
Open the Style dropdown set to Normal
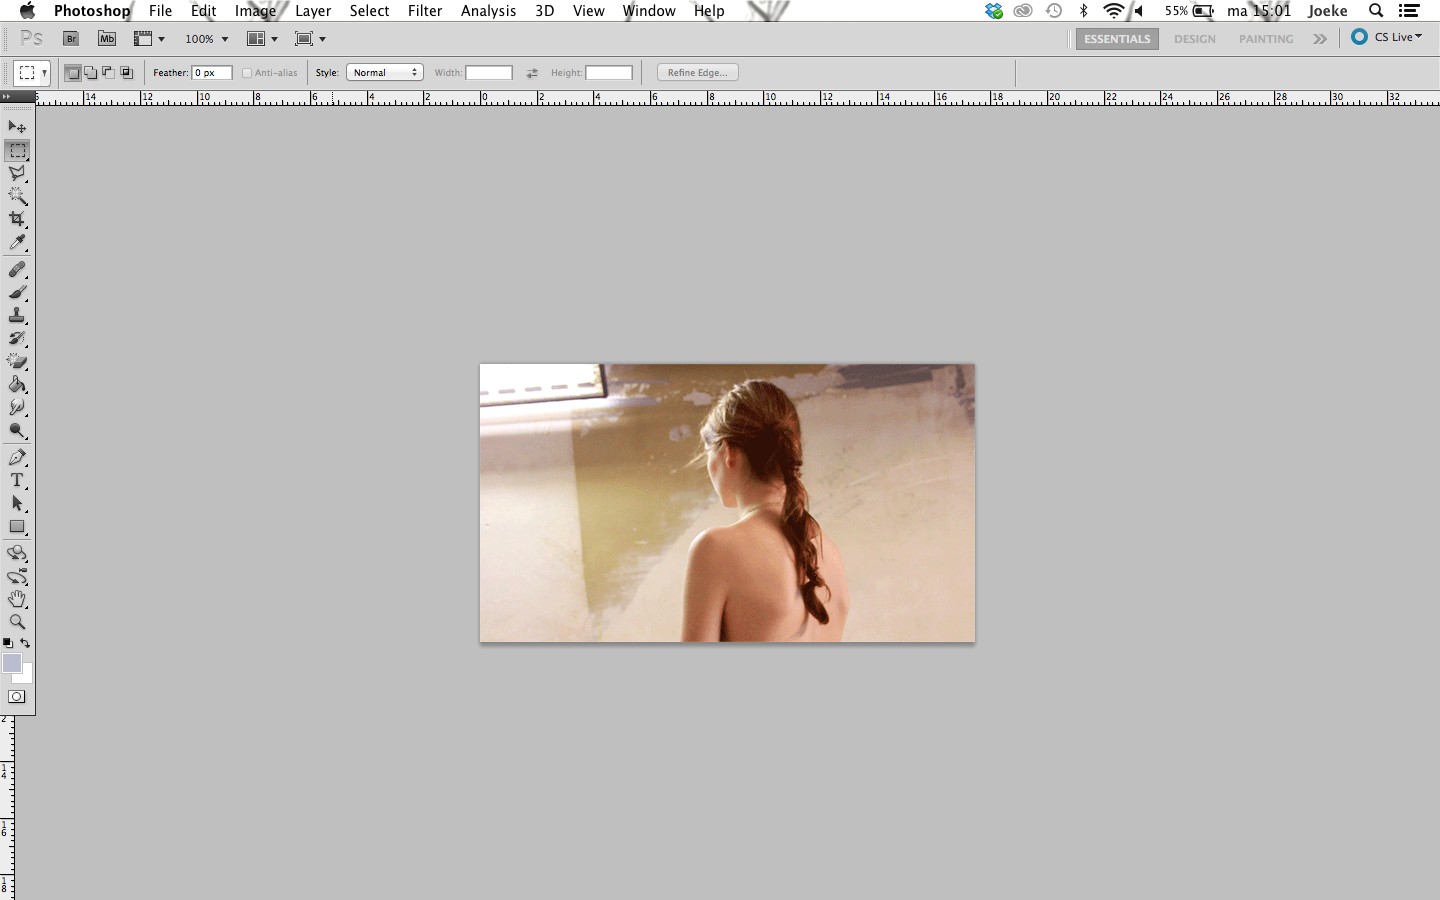click(x=385, y=73)
